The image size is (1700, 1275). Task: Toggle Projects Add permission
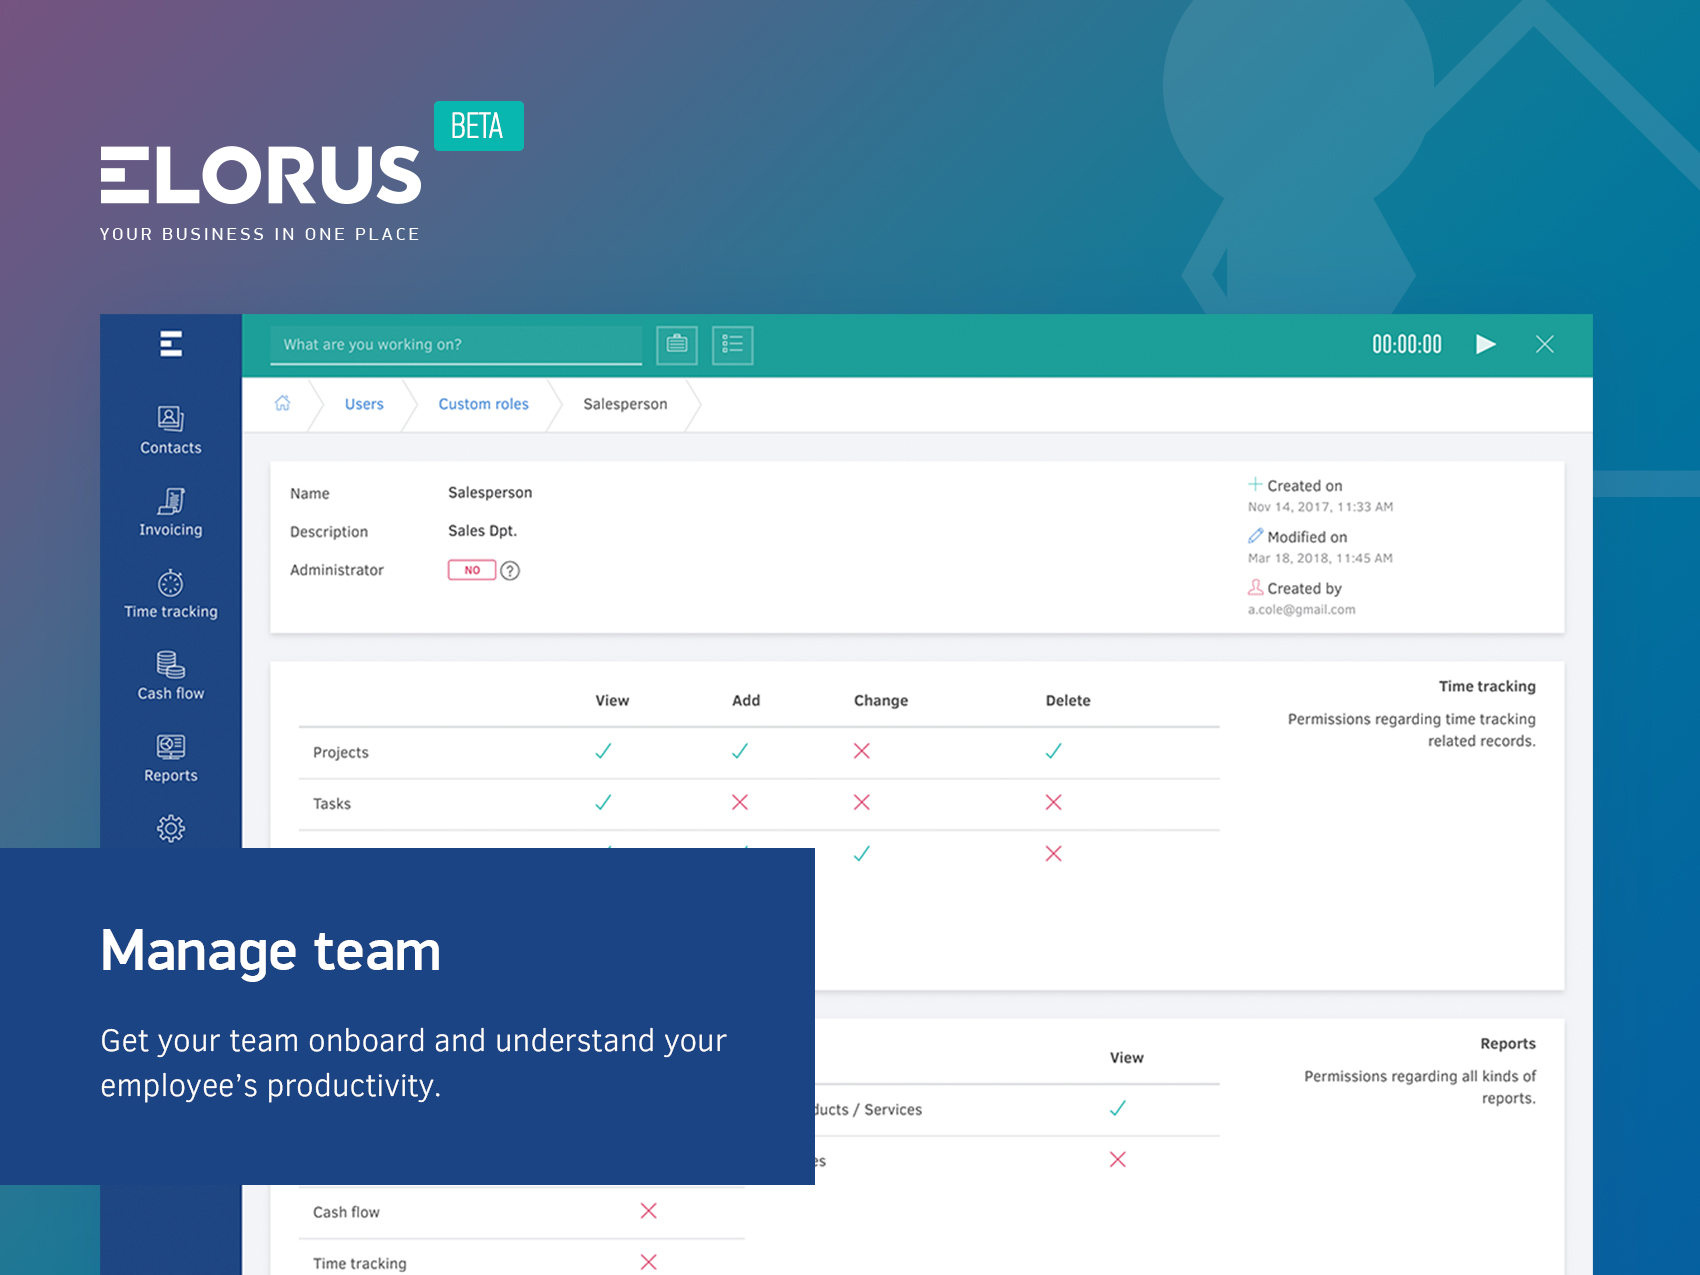point(740,751)
